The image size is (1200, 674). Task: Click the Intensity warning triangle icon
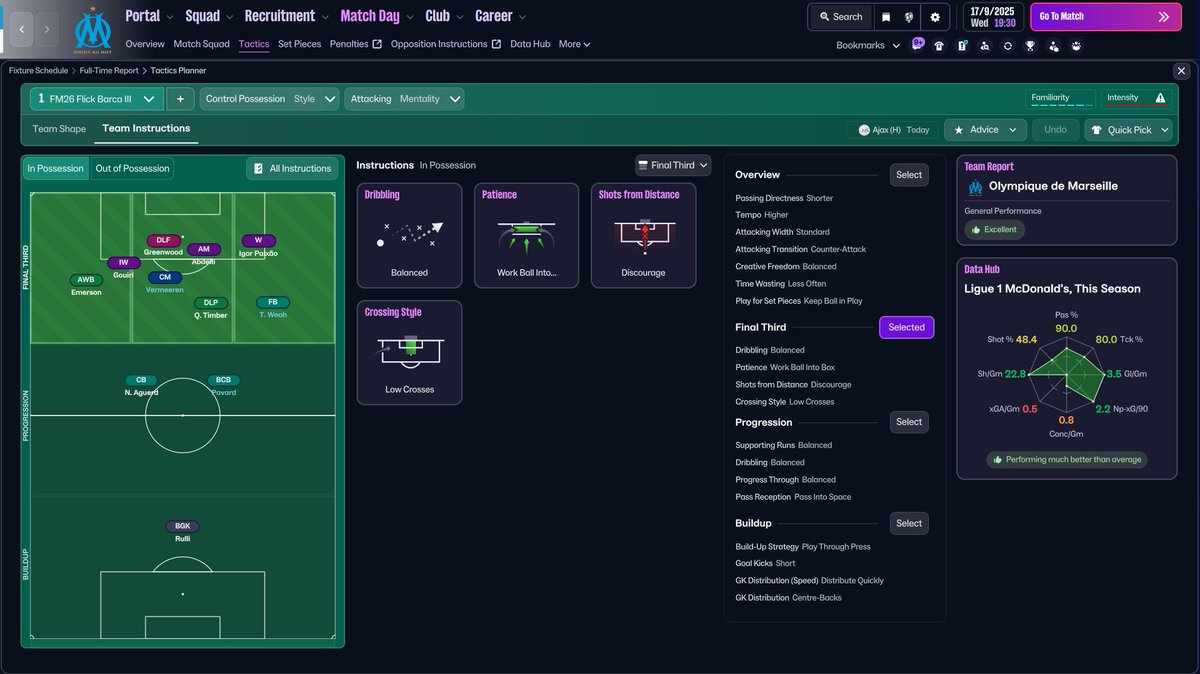tap(1160, 98)
